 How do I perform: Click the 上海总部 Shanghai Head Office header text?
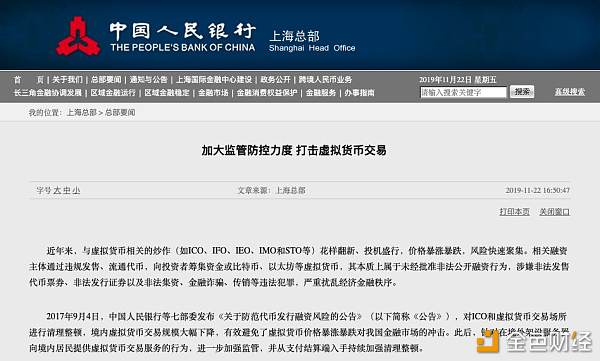pyautogui.click(x=312, y=41)
